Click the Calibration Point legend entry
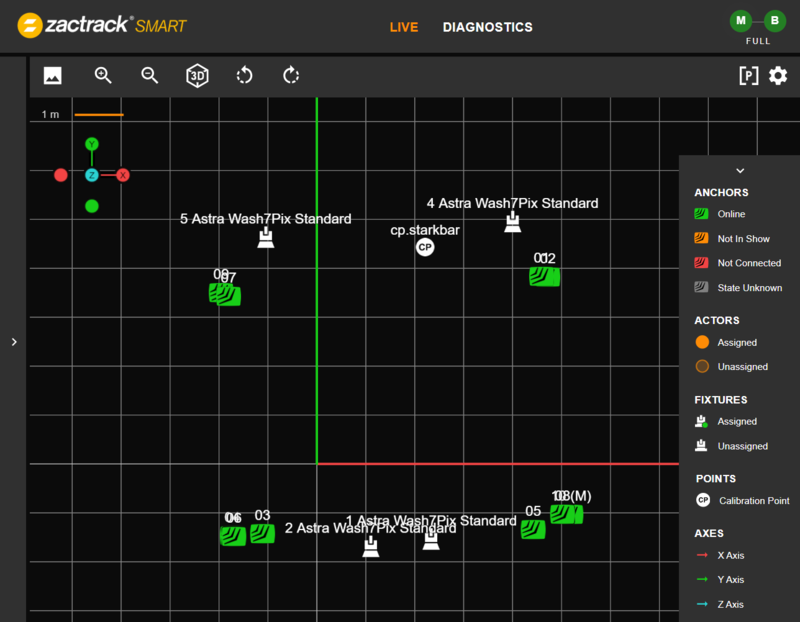The image size is (800, 622). coord(743,501)
